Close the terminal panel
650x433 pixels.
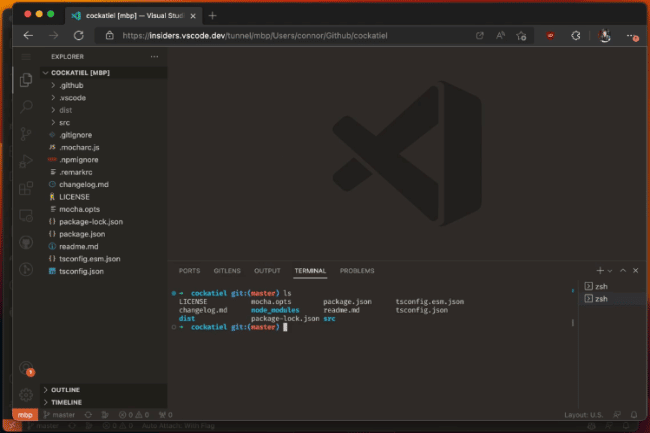635,271
